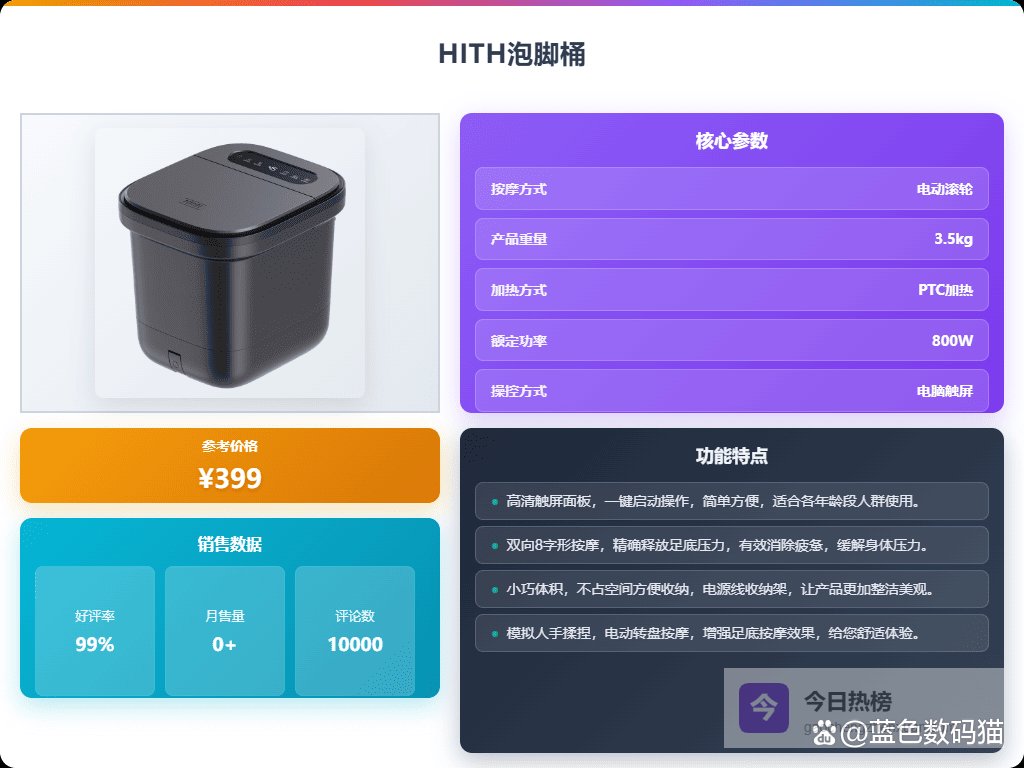The image size is (1024, 768).
Task: Click the 评论数 10000 stat tile
Action: click(355, 631)
